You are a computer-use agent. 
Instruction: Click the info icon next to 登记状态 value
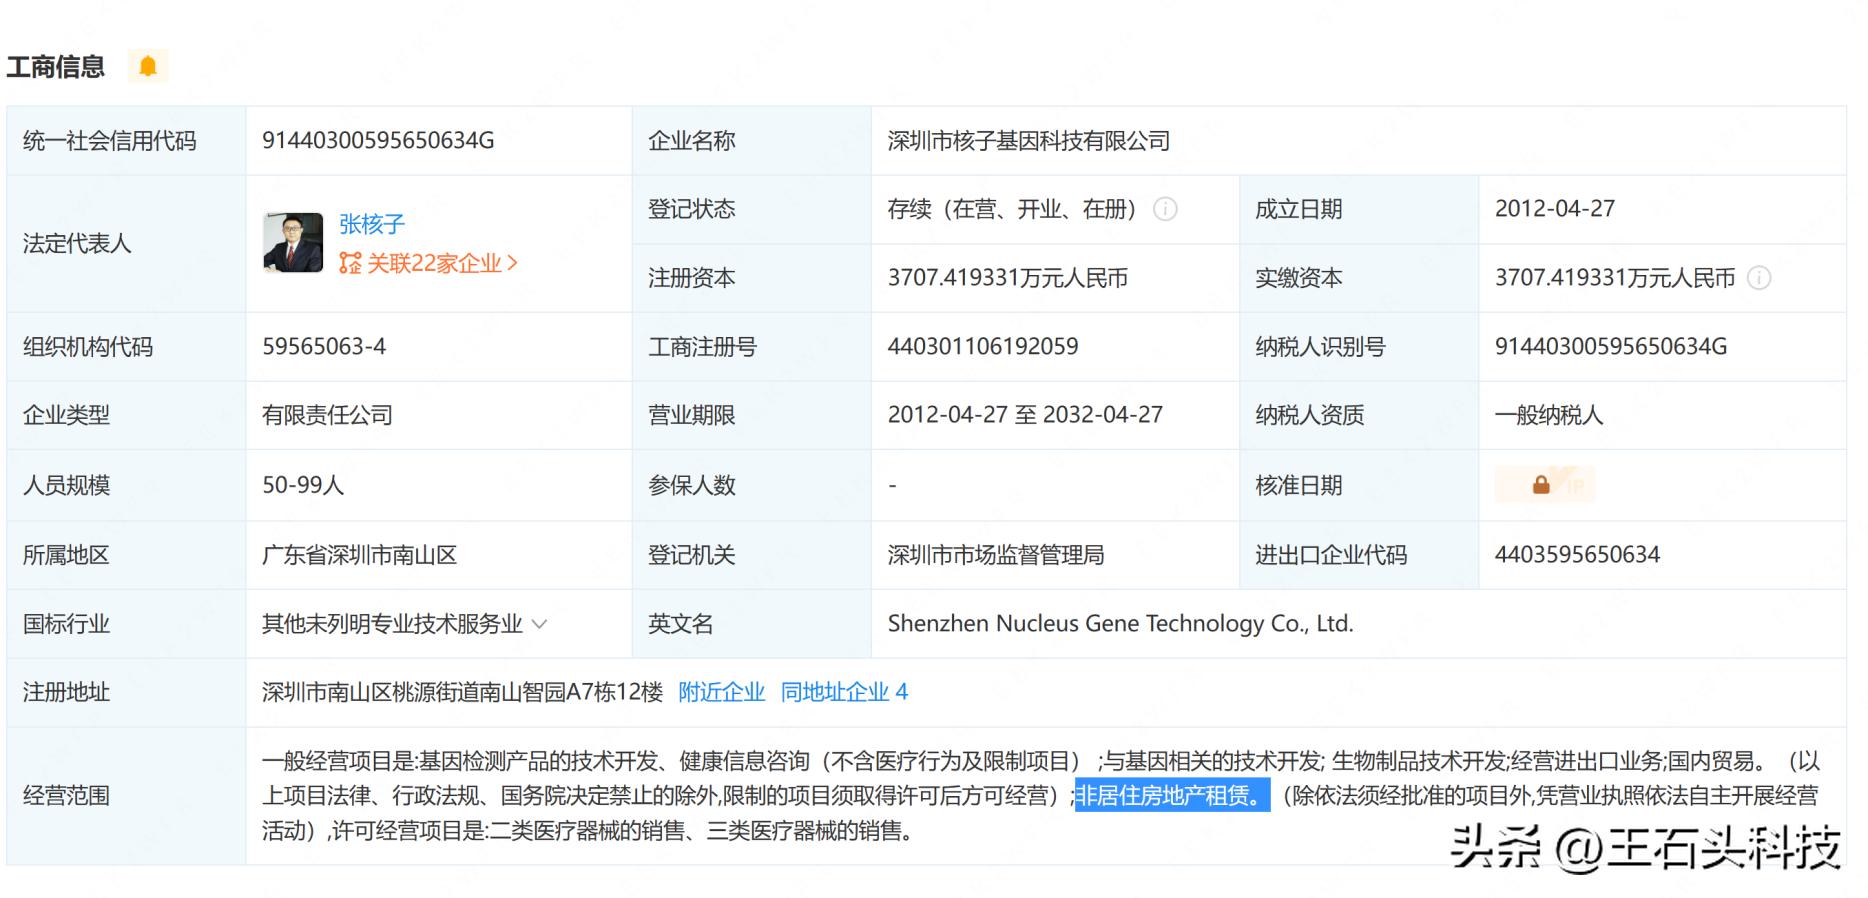[x=1165, y=209]
